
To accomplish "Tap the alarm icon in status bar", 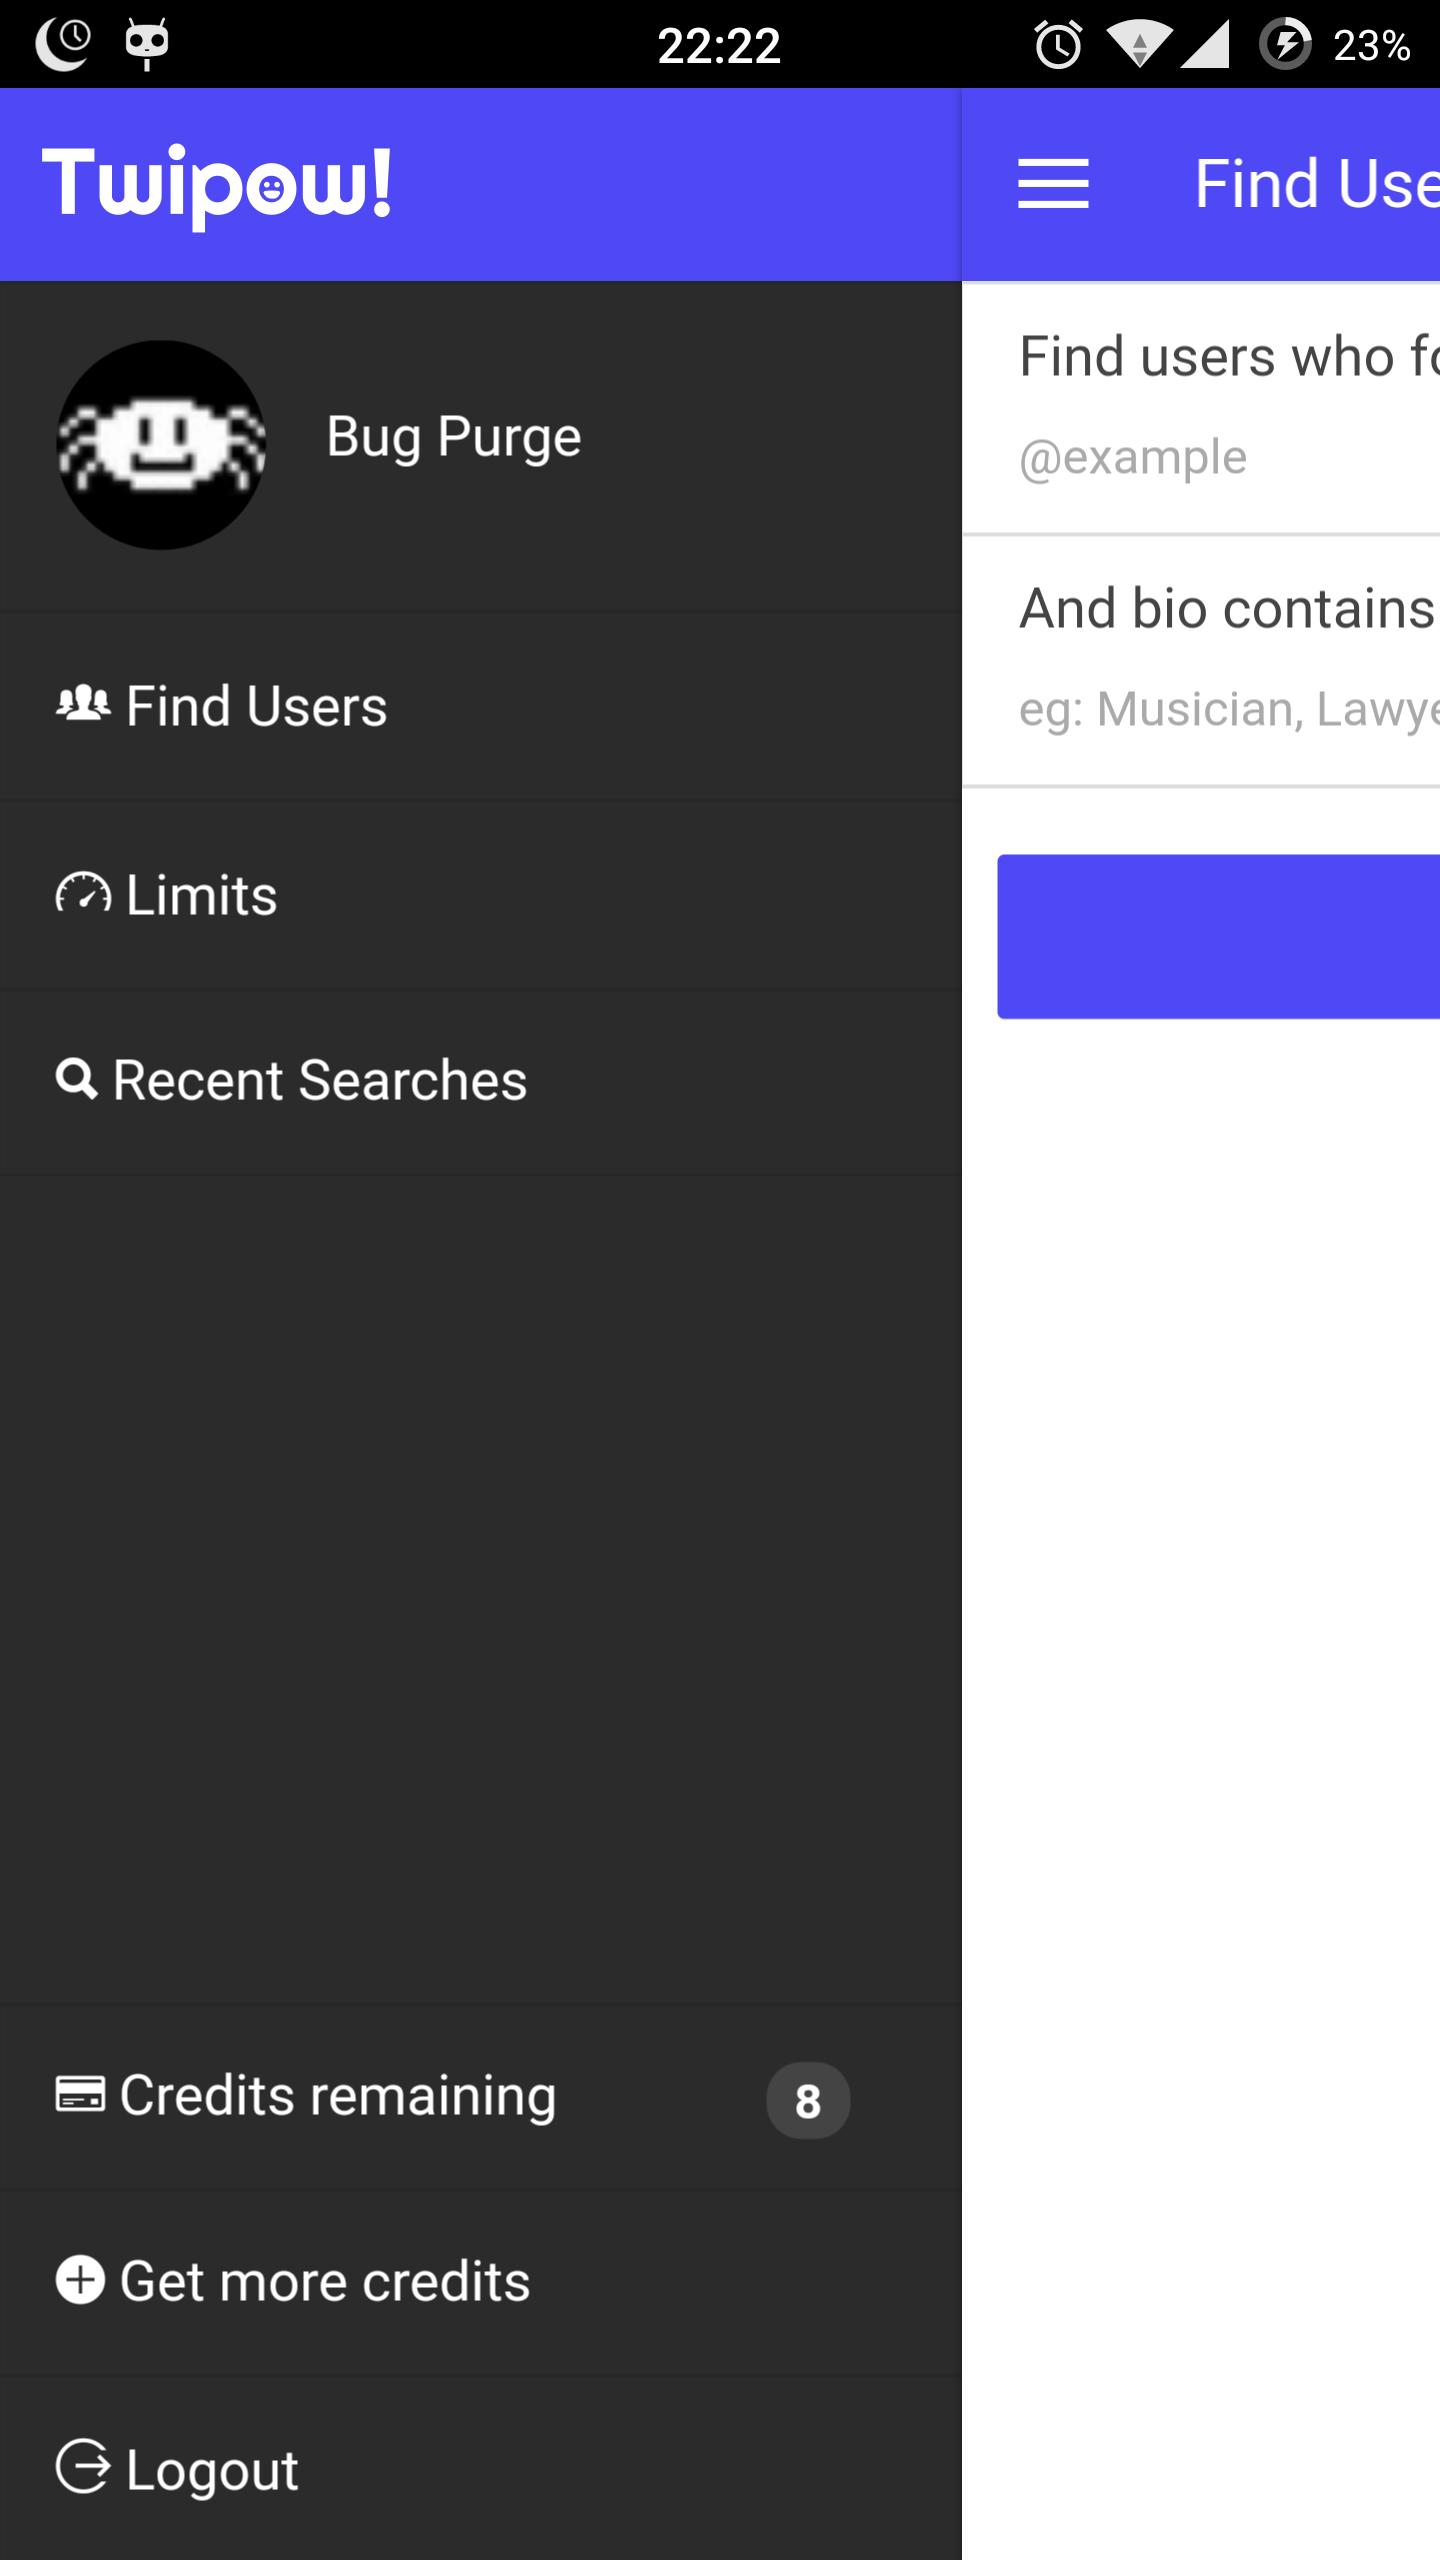I will (x=1058, y=45).
